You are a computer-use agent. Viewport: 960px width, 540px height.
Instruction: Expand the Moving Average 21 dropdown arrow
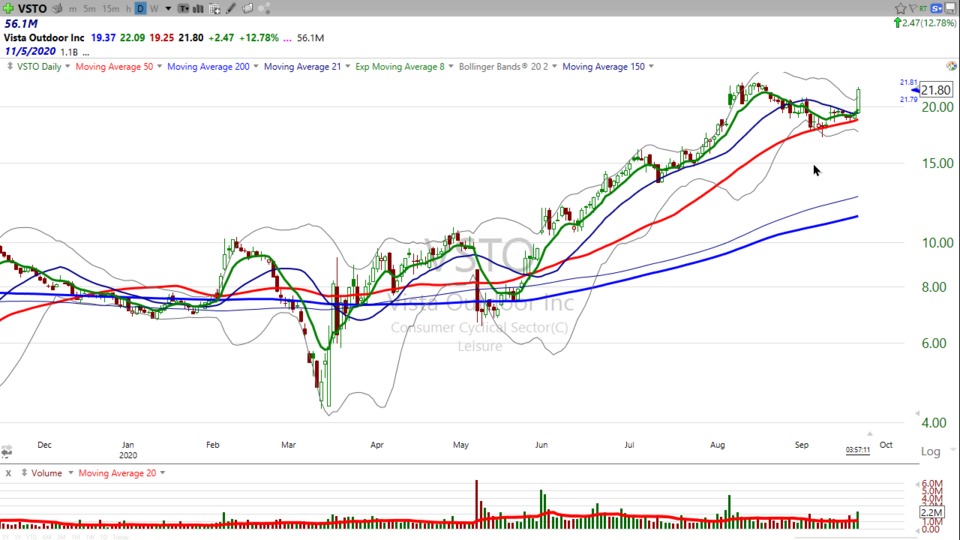coord(348,66)
